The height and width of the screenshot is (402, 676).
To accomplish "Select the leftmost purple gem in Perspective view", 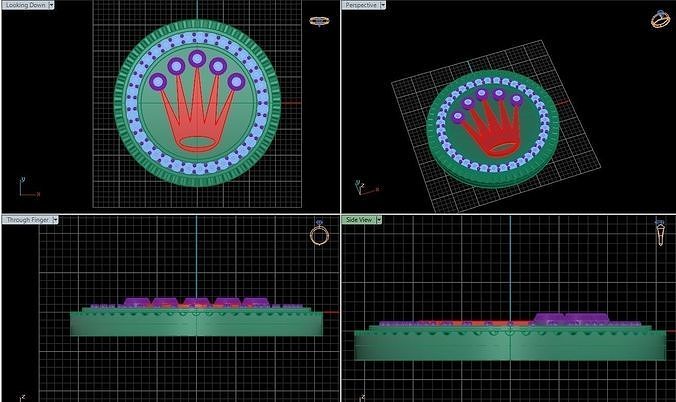I will click(458, 116).
